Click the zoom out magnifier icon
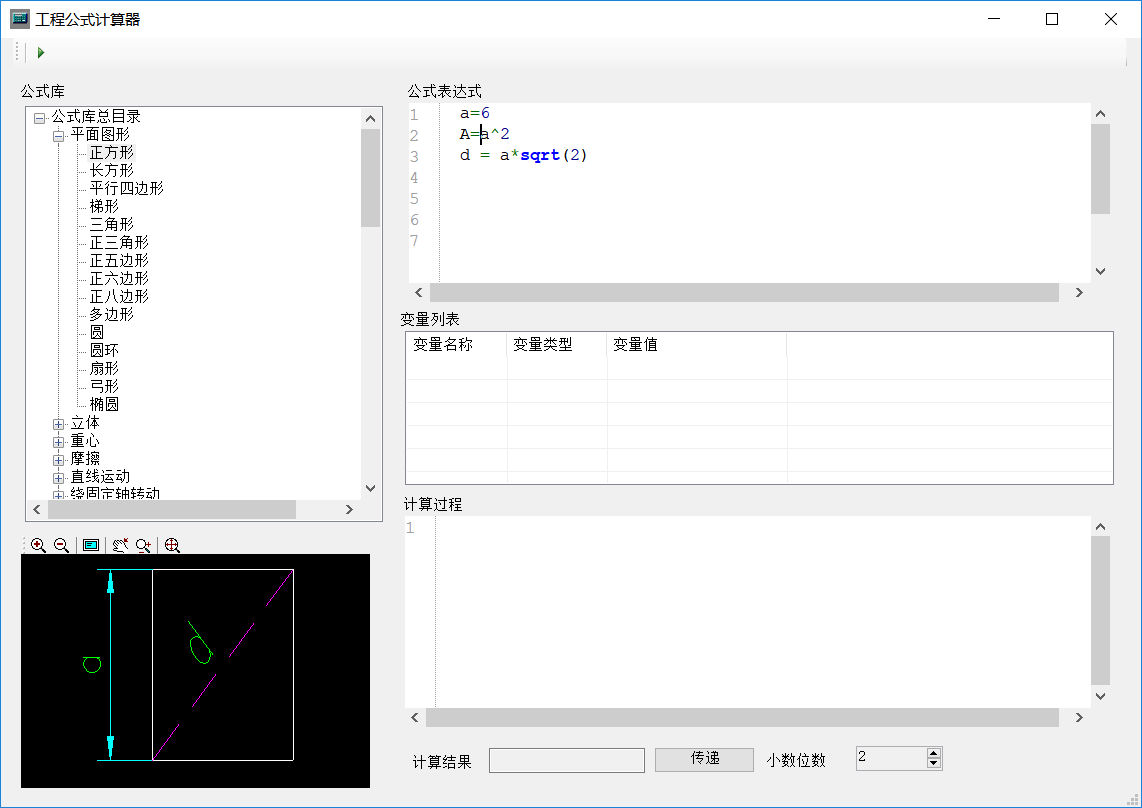Image resolution: width=1142 pixels, height=808 pixels. point(62,545)
